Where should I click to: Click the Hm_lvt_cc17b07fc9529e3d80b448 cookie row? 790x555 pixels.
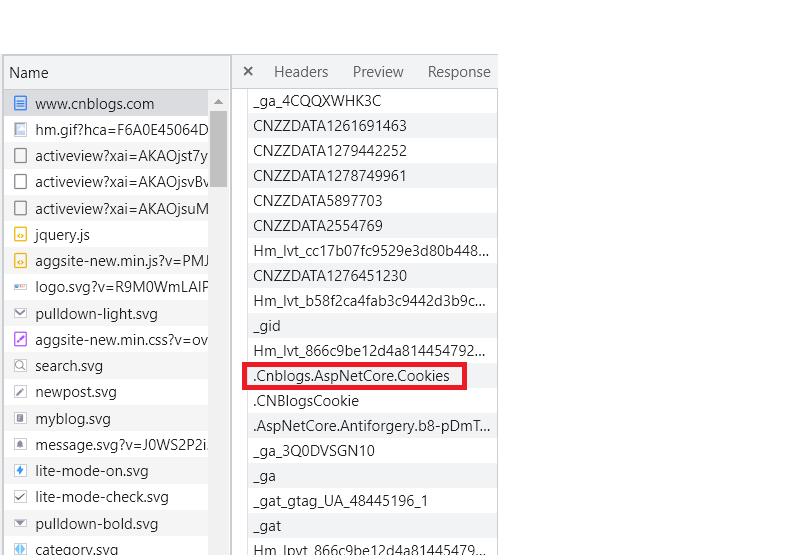pos(372,250)
